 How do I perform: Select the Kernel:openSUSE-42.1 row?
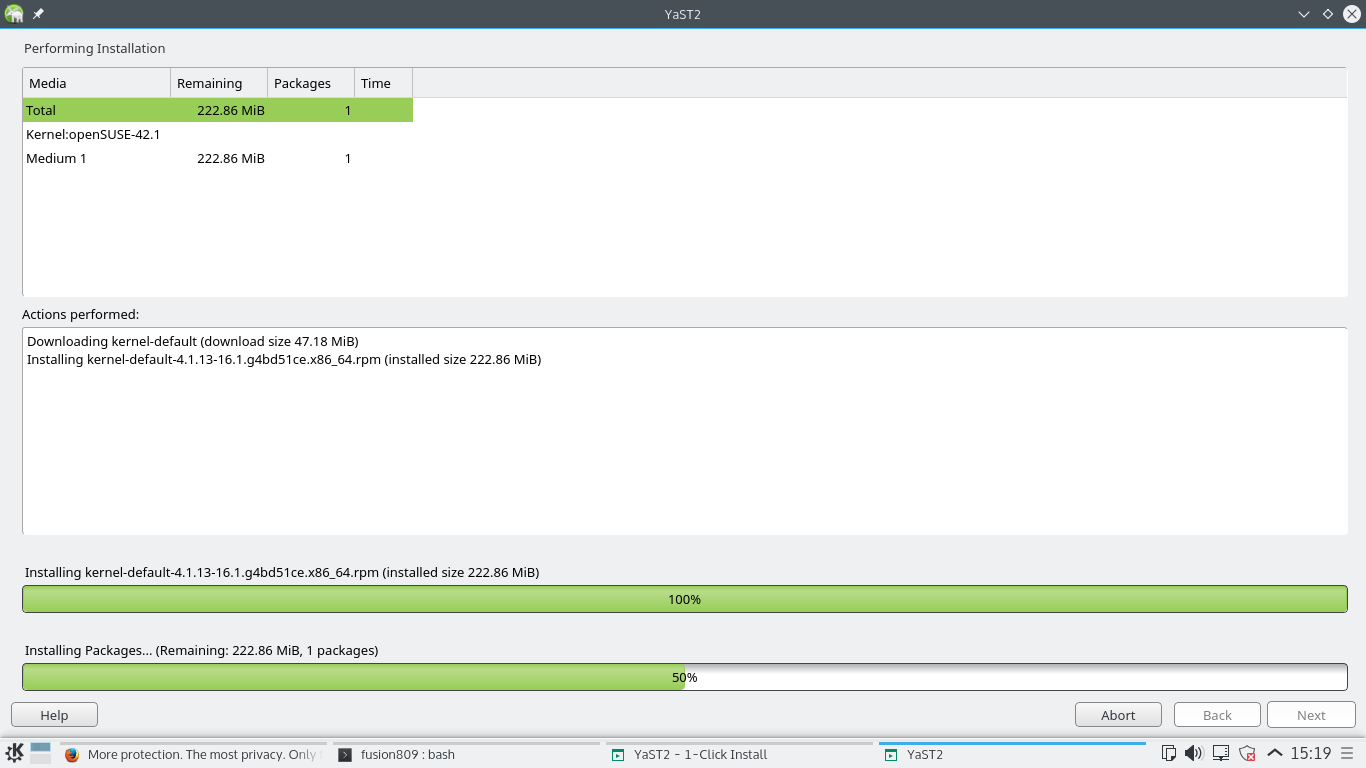click(218, 134)
